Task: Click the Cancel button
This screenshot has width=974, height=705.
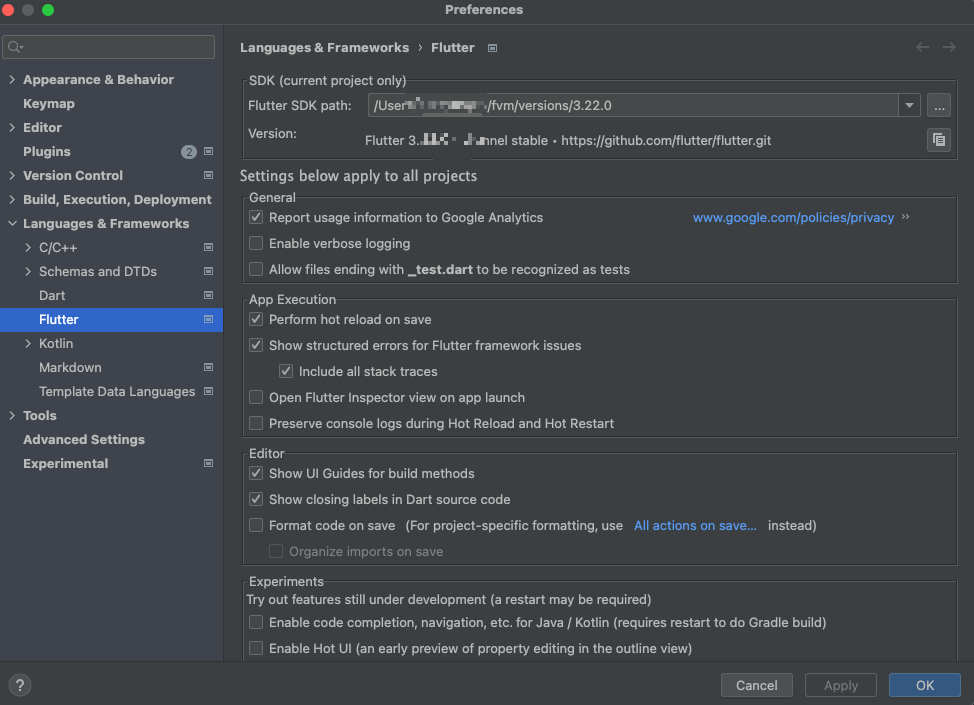Action: [757, 685]
